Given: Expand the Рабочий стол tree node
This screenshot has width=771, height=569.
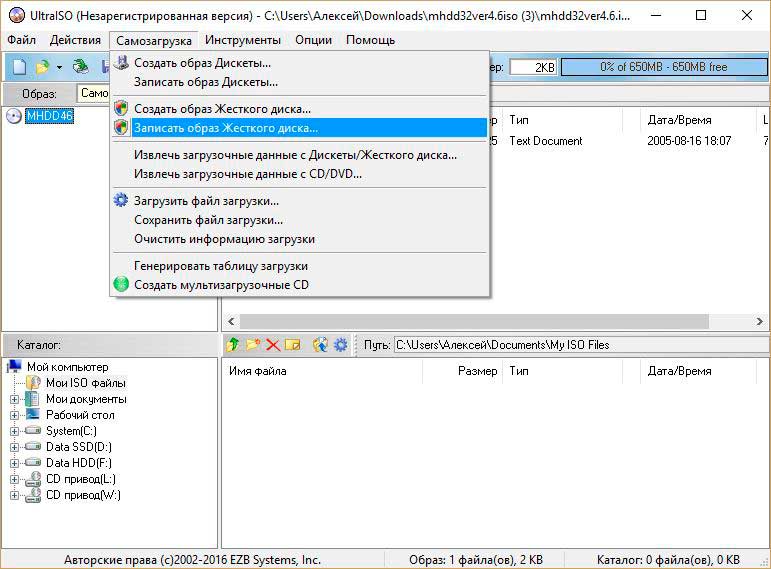Looking at the screenshot, I should point(14,416).
